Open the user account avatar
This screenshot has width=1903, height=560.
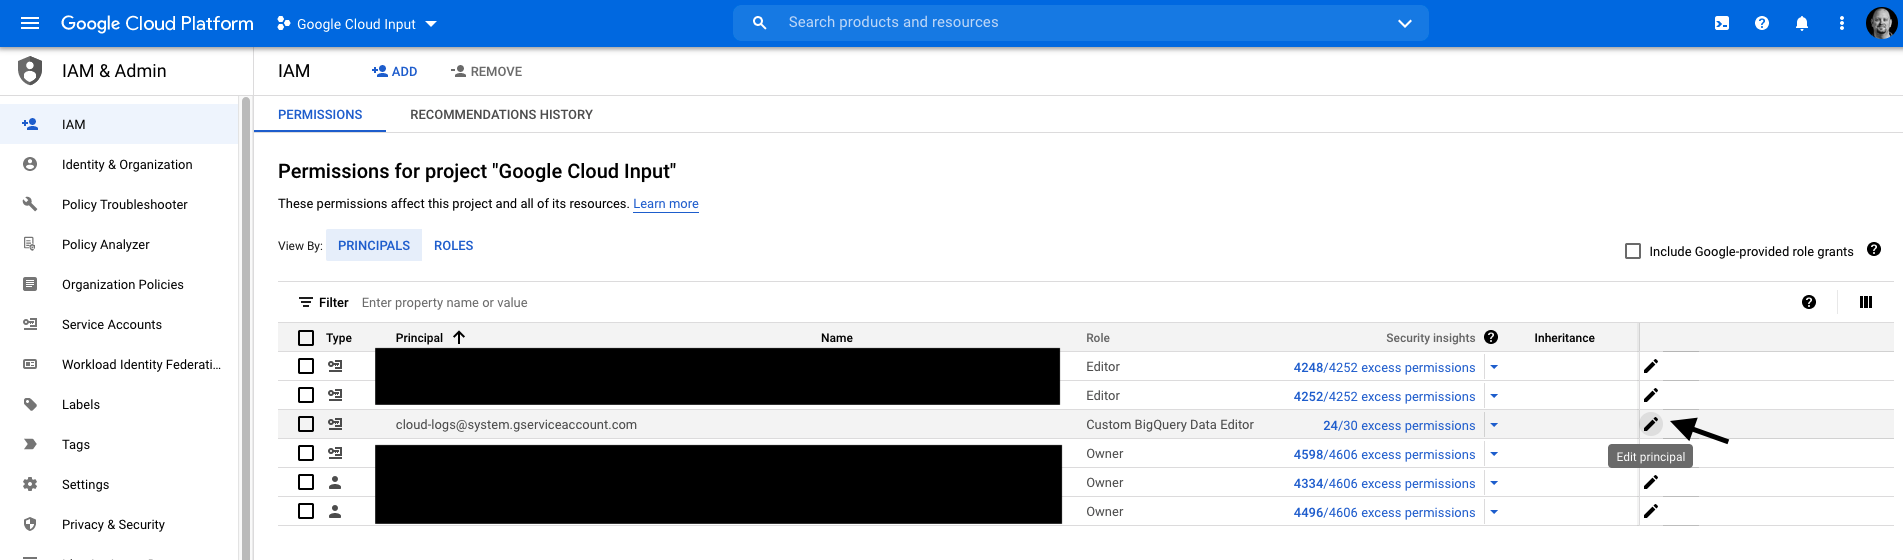tap(1882, 23)
